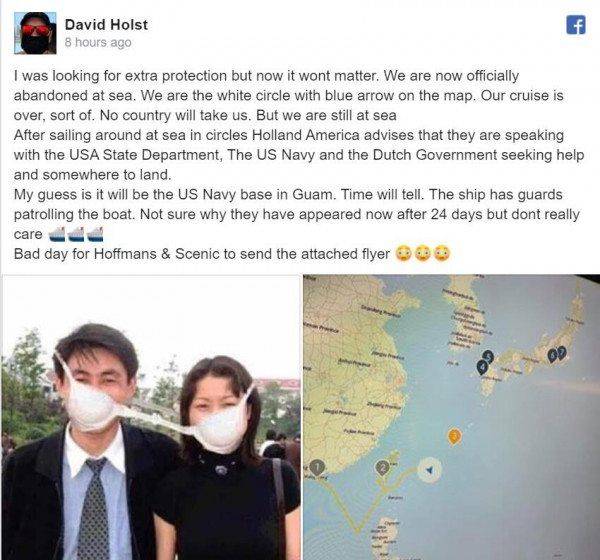Select the dark blue pin numbered 4

point(483,367)
